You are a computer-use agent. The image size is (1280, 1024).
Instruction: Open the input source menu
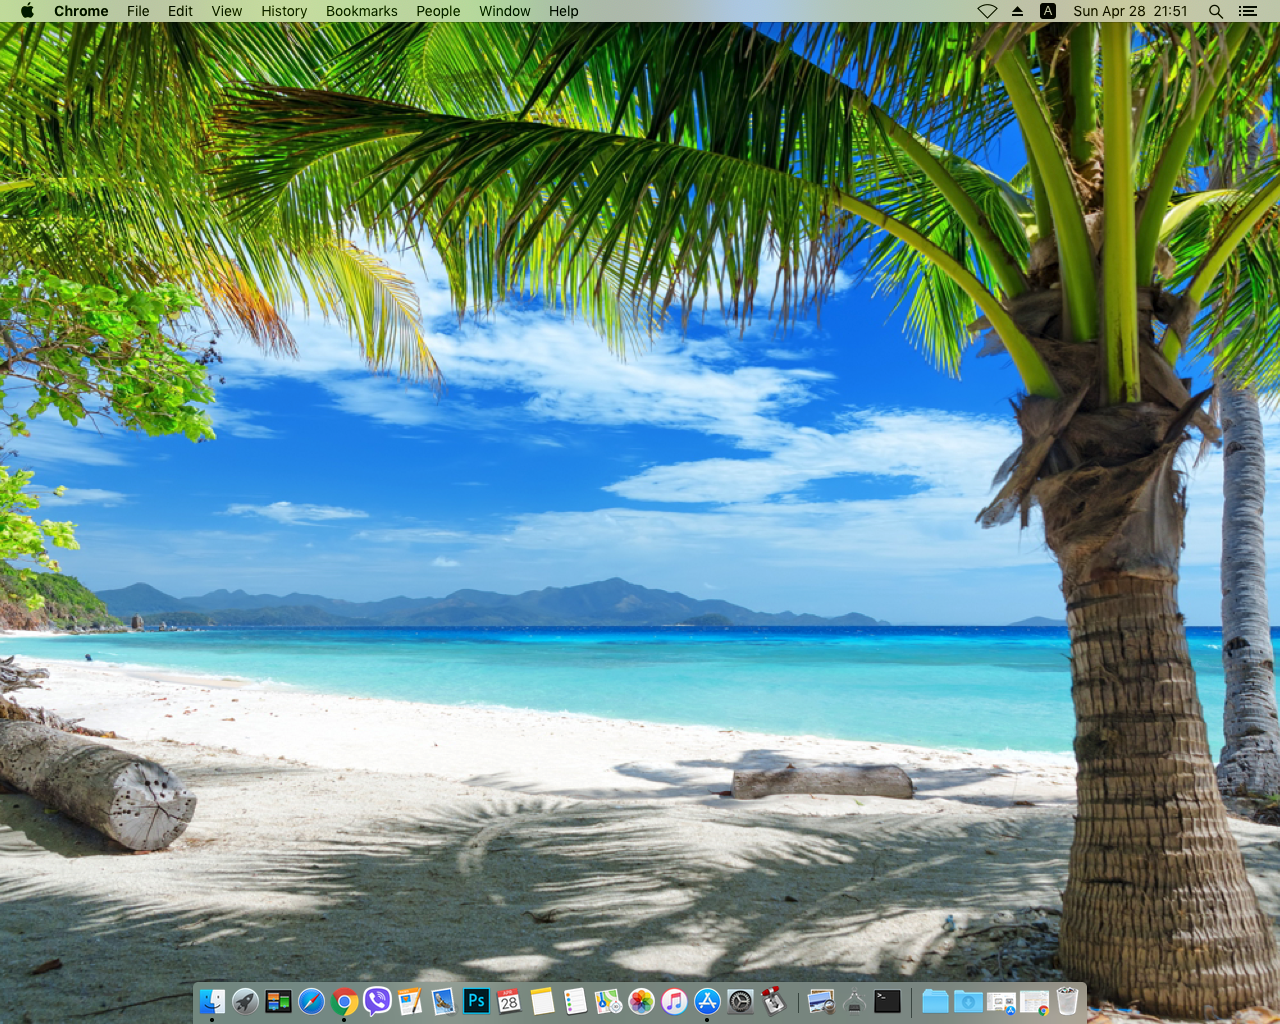[x=1048, y=11]
